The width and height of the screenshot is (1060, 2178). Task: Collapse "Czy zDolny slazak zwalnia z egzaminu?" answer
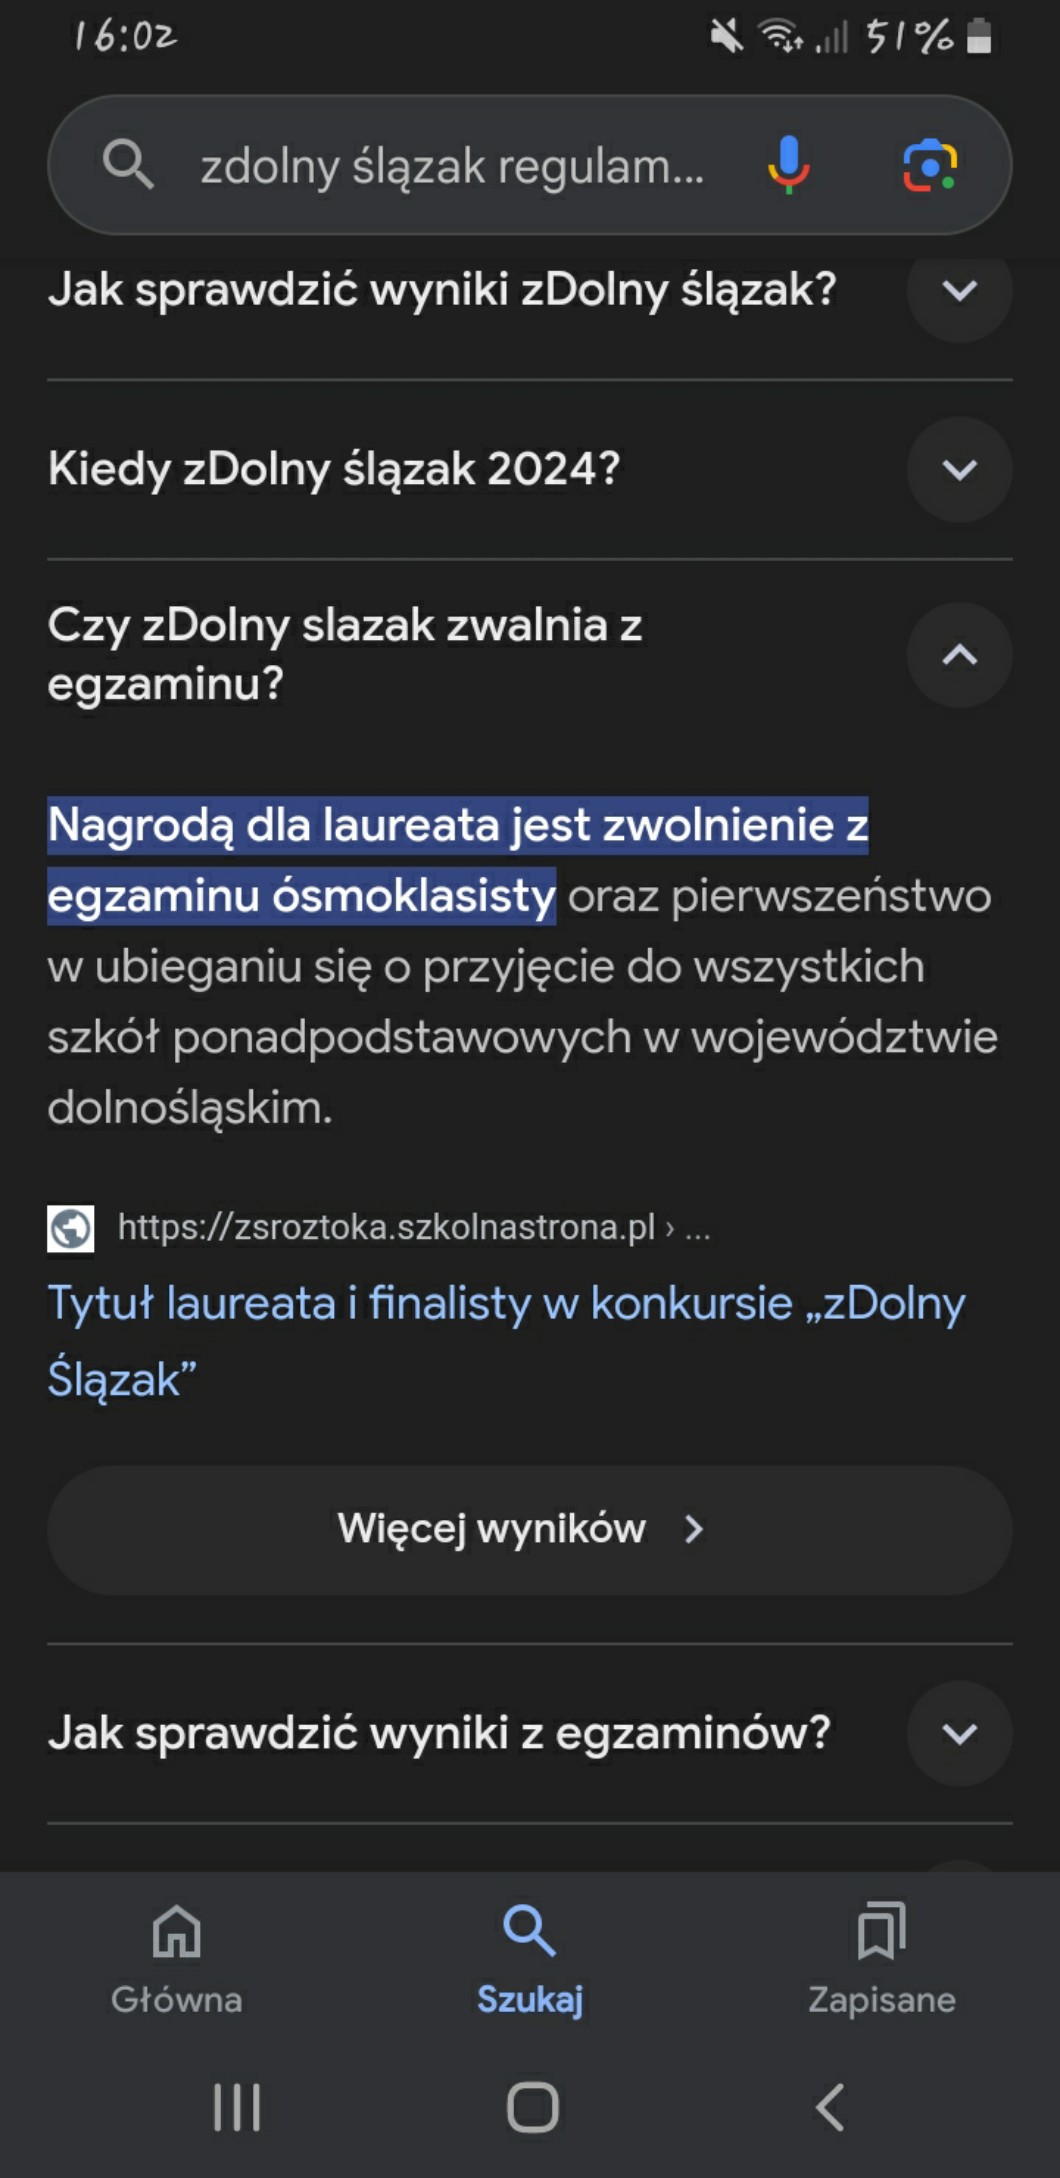(959, 655)
